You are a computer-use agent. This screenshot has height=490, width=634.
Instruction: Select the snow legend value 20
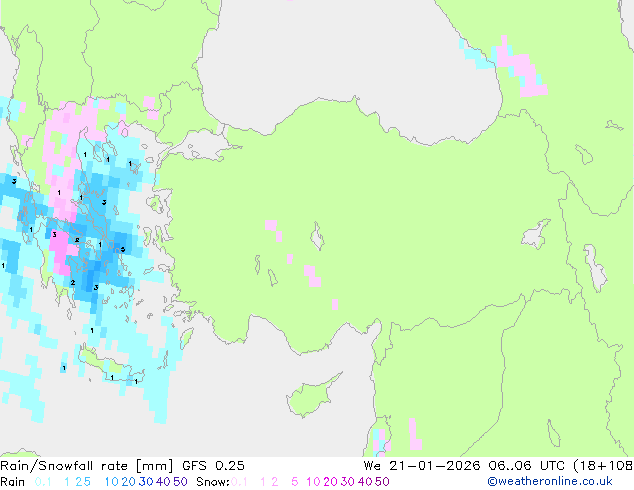tap(330, 482)
